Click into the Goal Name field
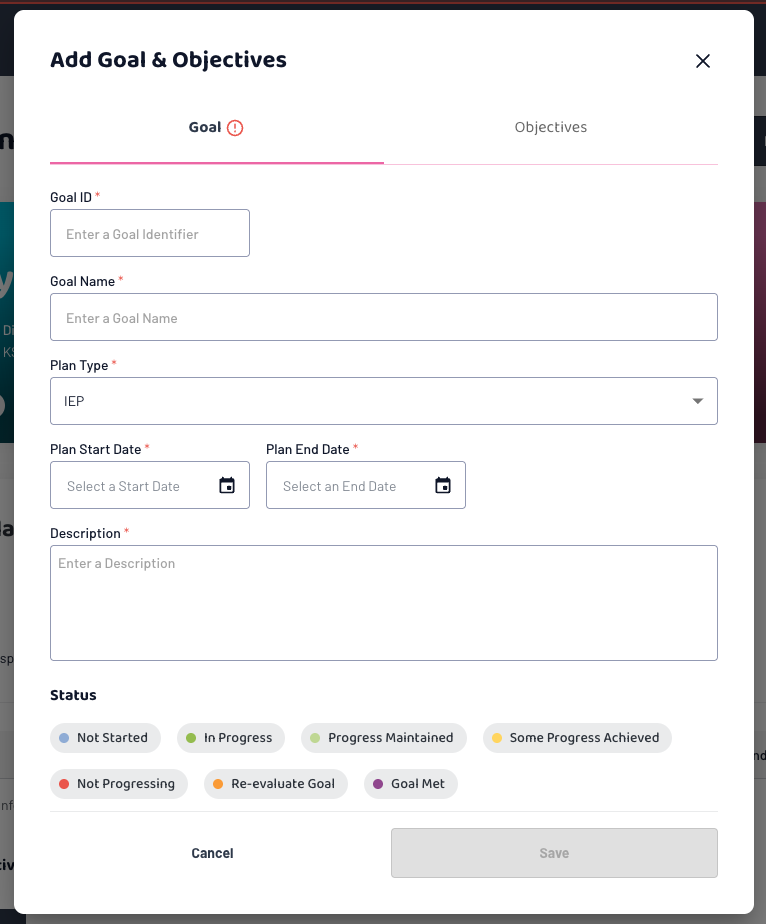The image size is (766, 924). click(384, 317)
